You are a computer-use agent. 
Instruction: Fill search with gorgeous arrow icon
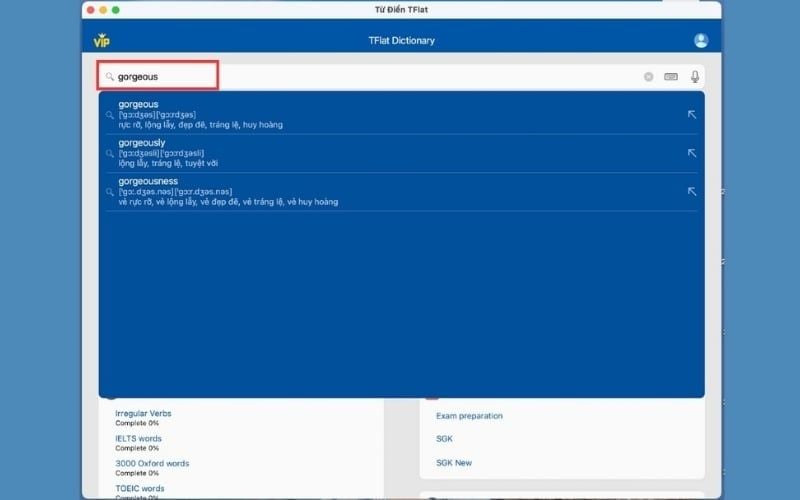coord(692,114)
